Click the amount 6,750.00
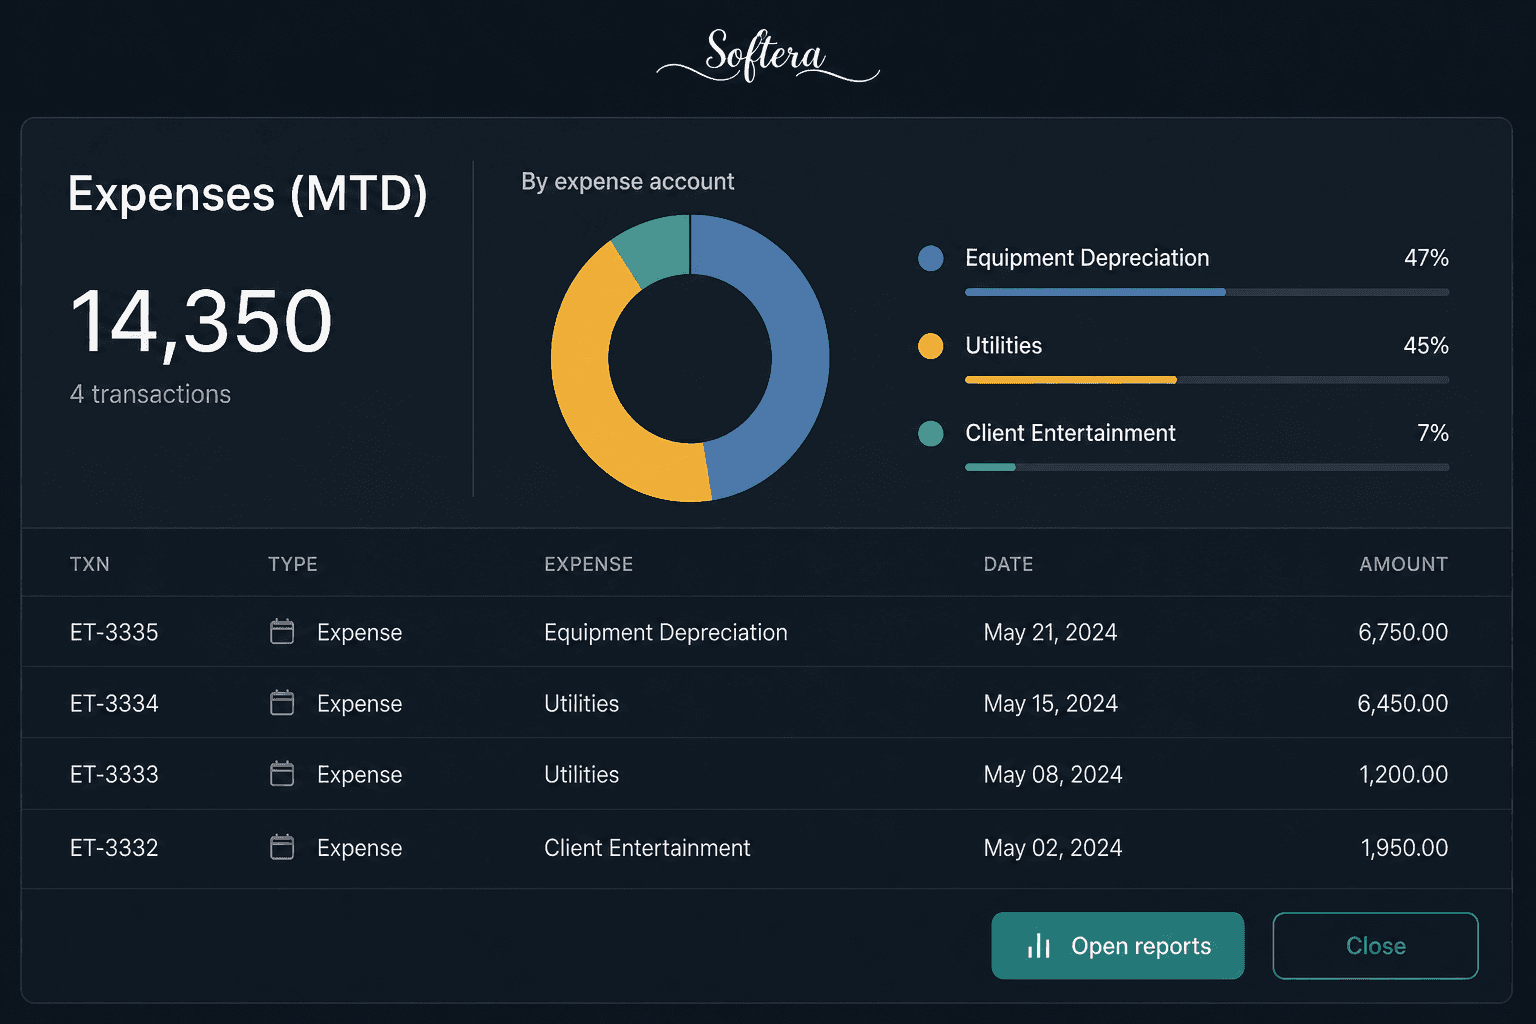 click(x=1403, y=632)
